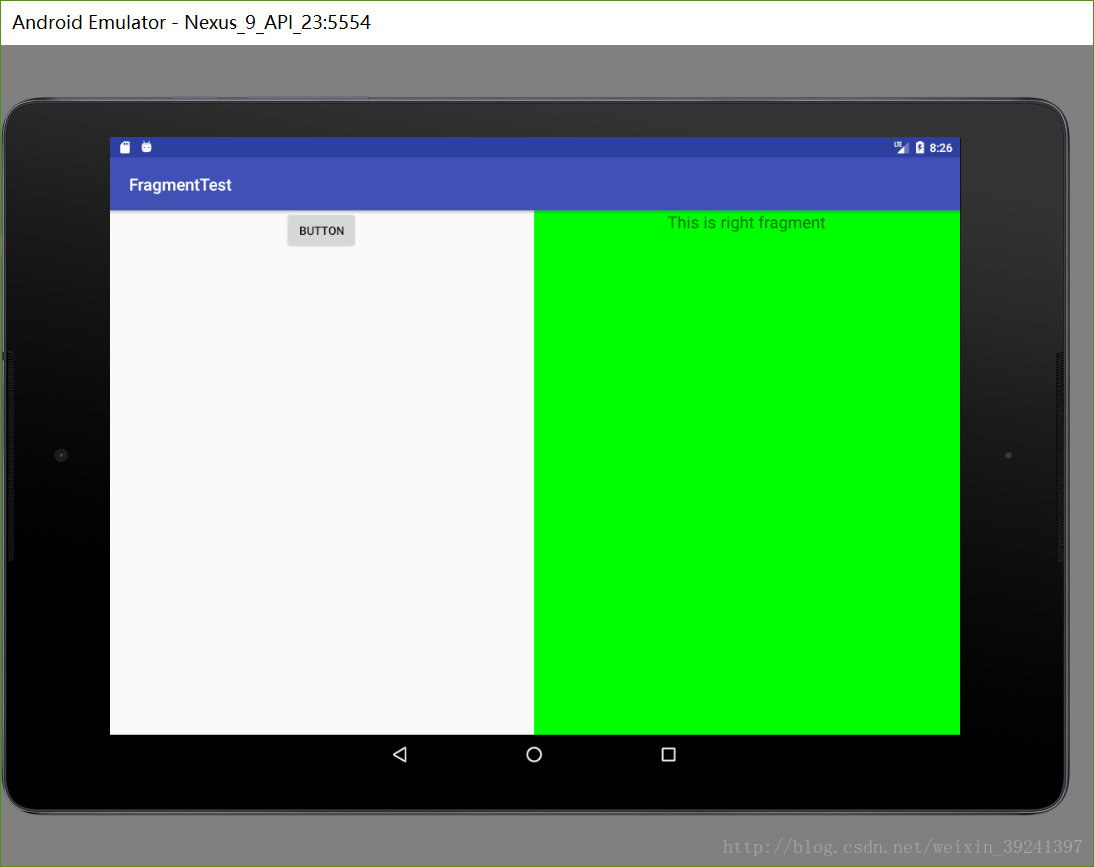Tap the BUTTON in the left fragment
Screen dimensions: 1094x867
pyautogui.click(x=321, y=231)
